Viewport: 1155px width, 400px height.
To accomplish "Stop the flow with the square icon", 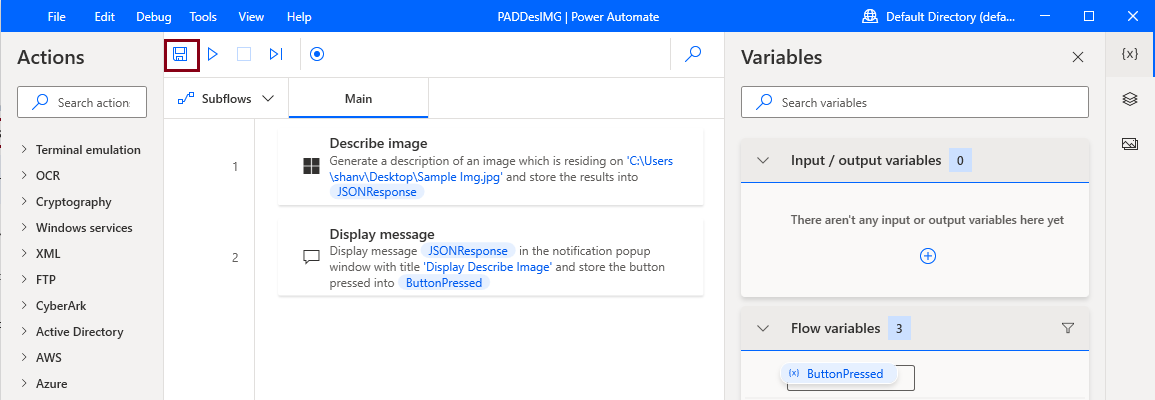I will pyautogui.click(x=244, y=54).
